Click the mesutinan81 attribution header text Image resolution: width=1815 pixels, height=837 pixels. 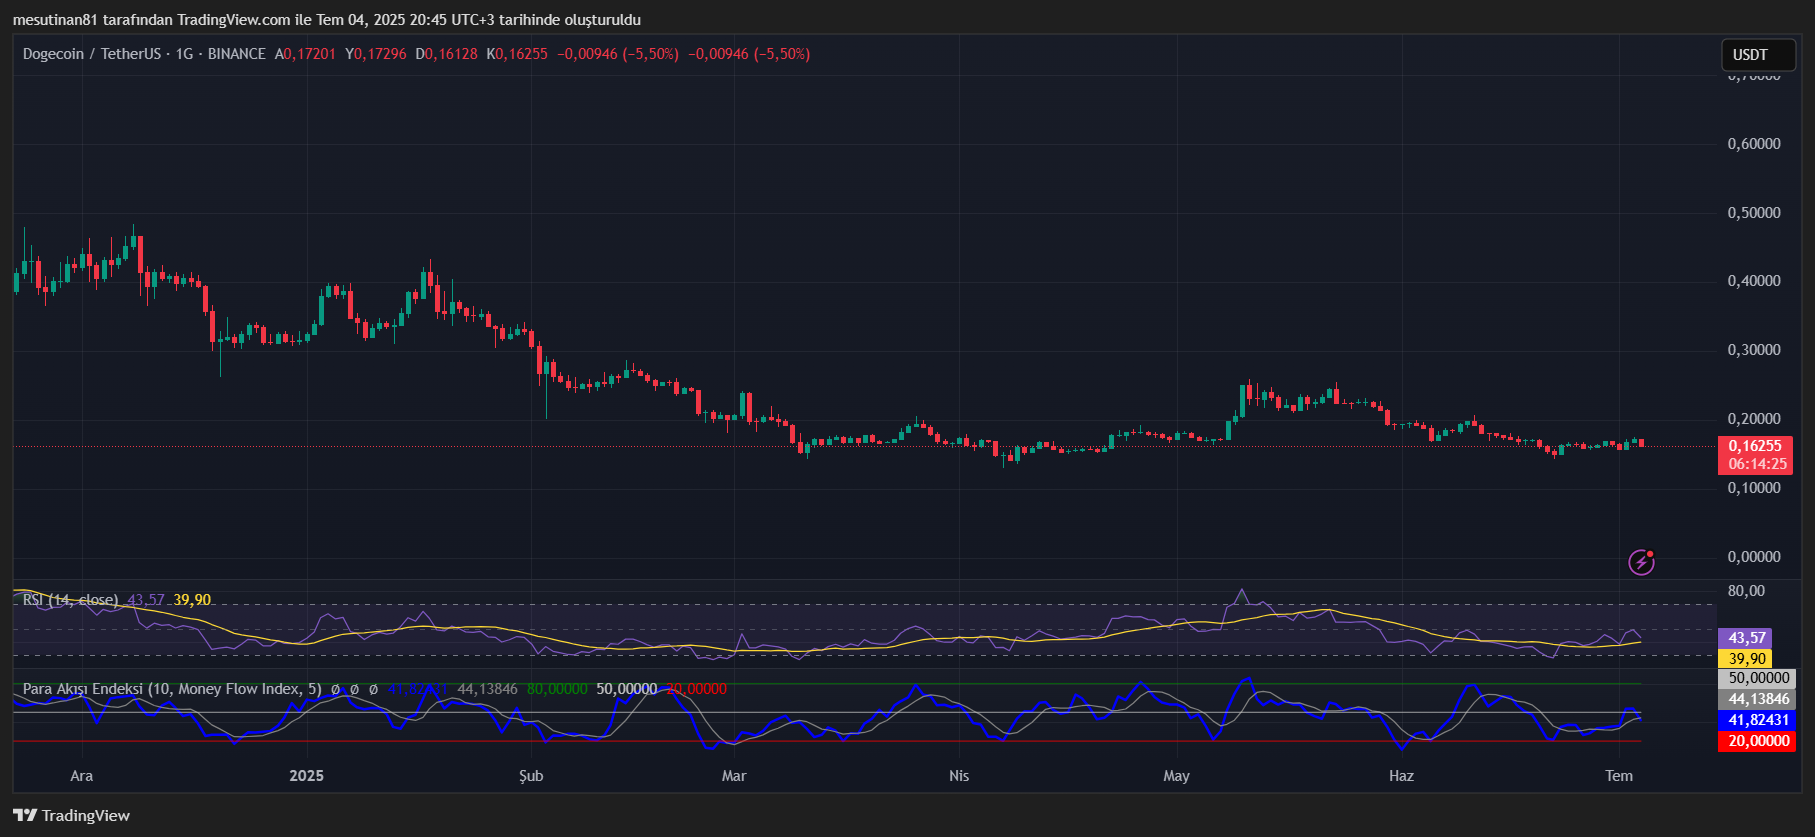[x=327, y=20]
